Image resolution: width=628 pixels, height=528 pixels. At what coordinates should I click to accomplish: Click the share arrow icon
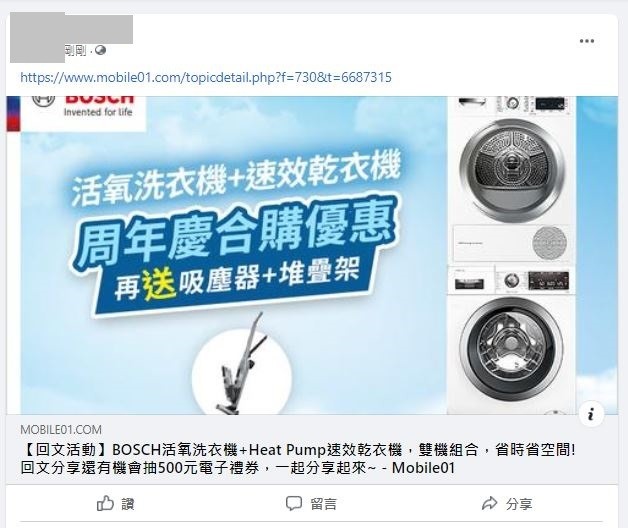(489, 503)
